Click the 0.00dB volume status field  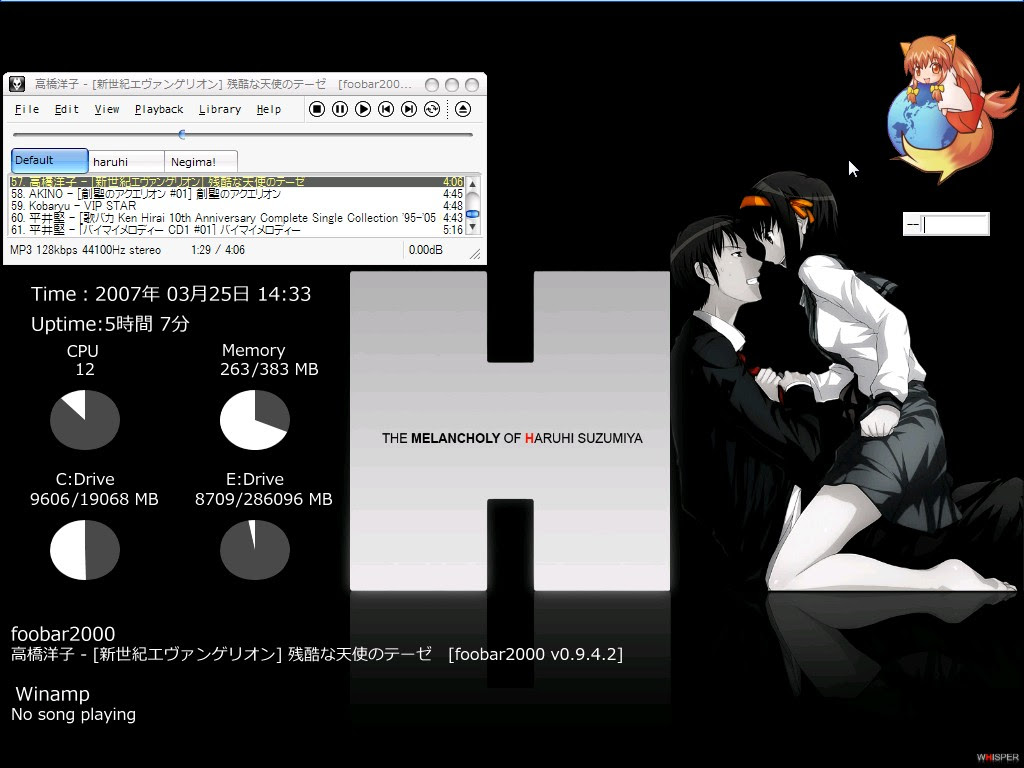pos(426,250)
